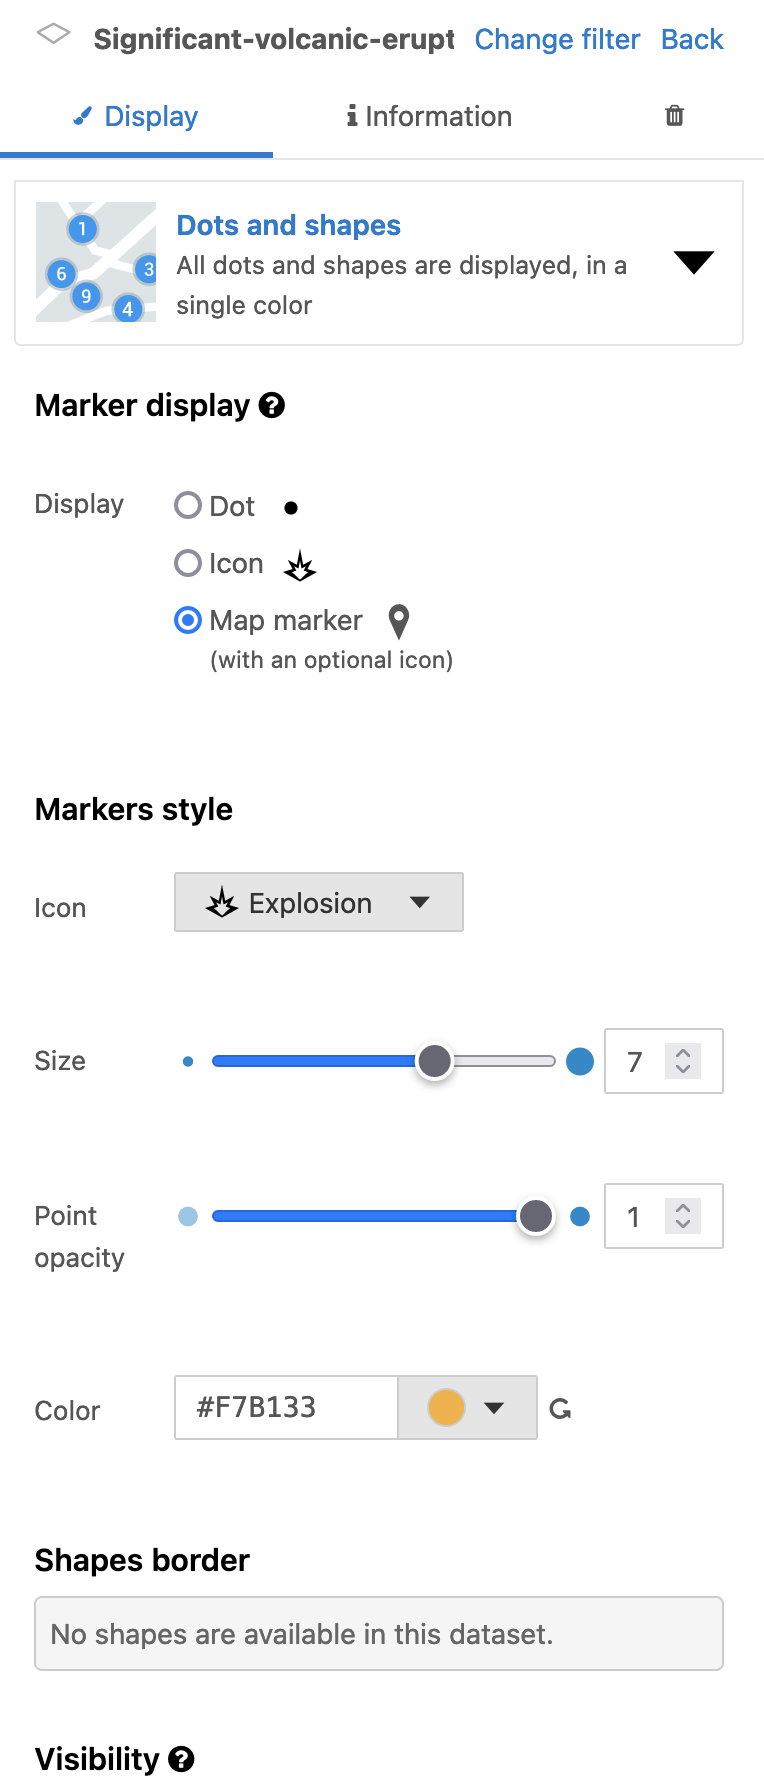This screenshot has width=764, height=1784.
Task: Switch to the Display tab
Action: pyautogui.click(x=136, y=117)
